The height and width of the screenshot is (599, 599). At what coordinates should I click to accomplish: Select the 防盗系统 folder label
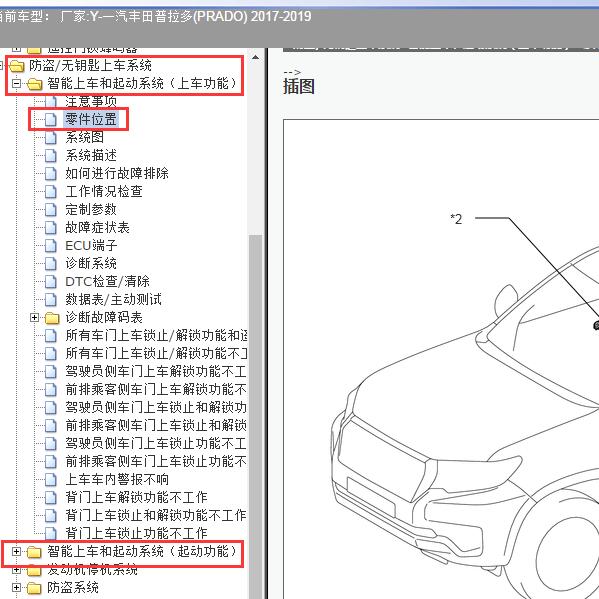73,587
